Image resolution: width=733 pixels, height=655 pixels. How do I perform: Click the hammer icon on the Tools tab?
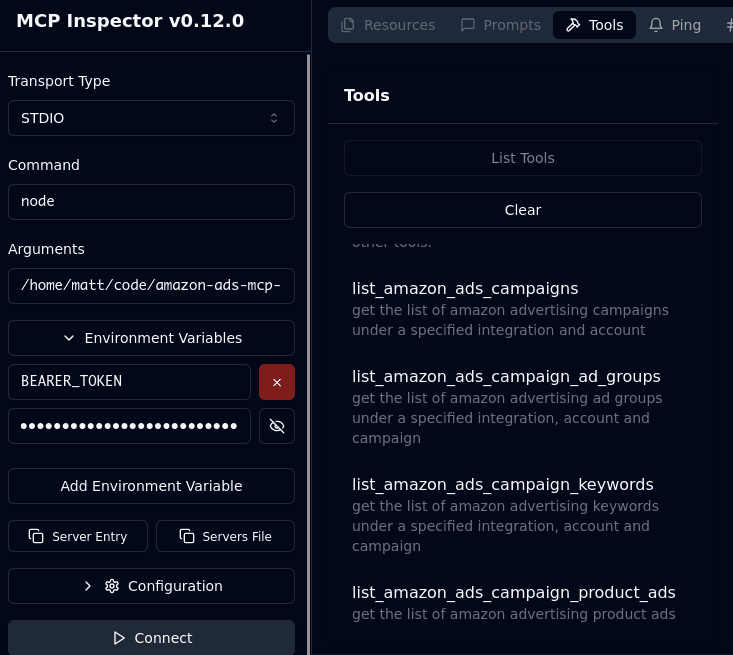573,25
